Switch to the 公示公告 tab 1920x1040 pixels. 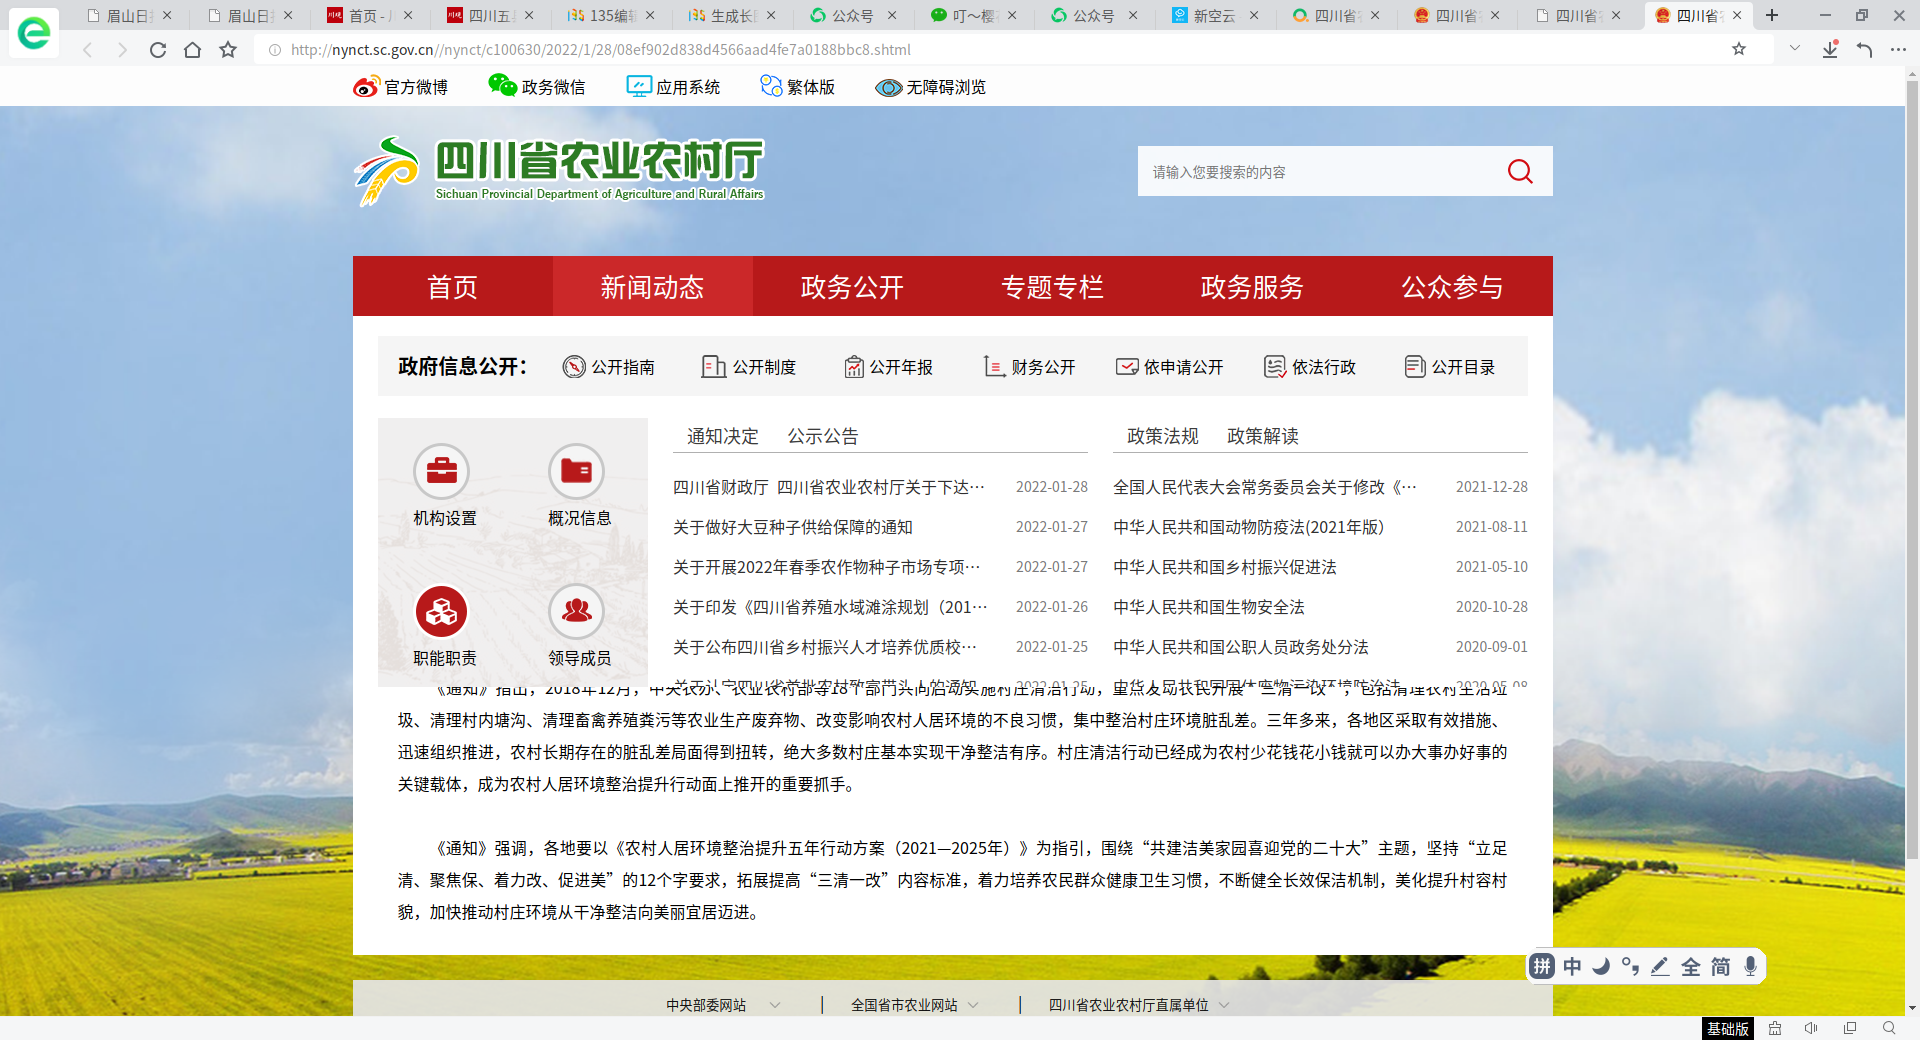tap(822, 436)
